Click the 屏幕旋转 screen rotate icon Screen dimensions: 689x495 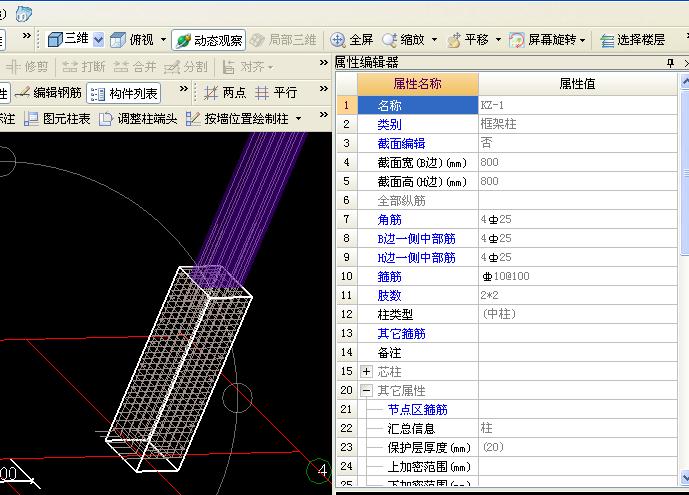tap(517, 40)
